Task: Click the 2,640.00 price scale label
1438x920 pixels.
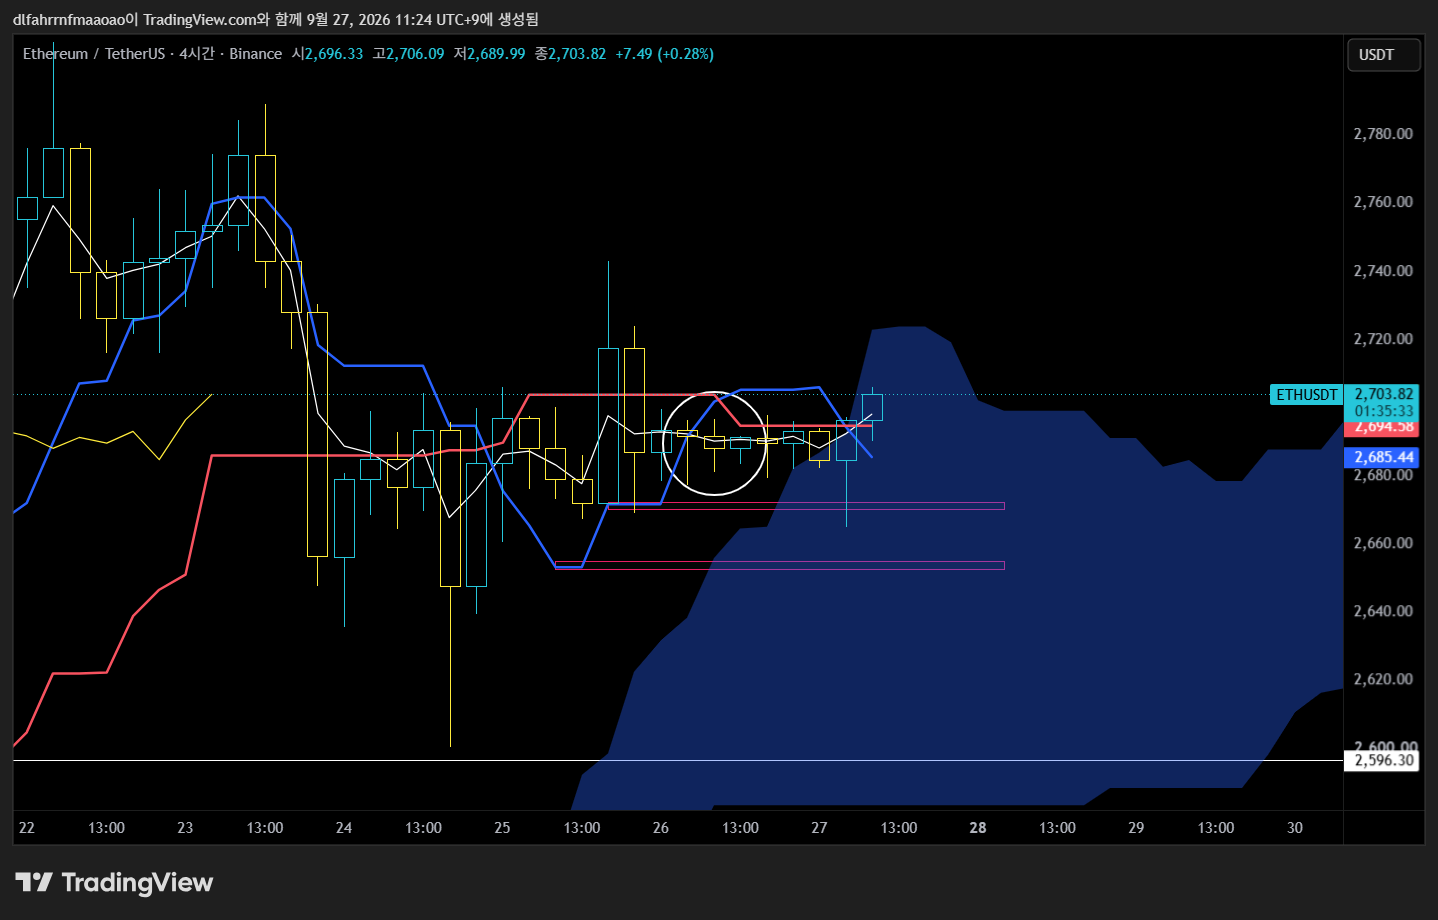Action: click(1383, 611)
